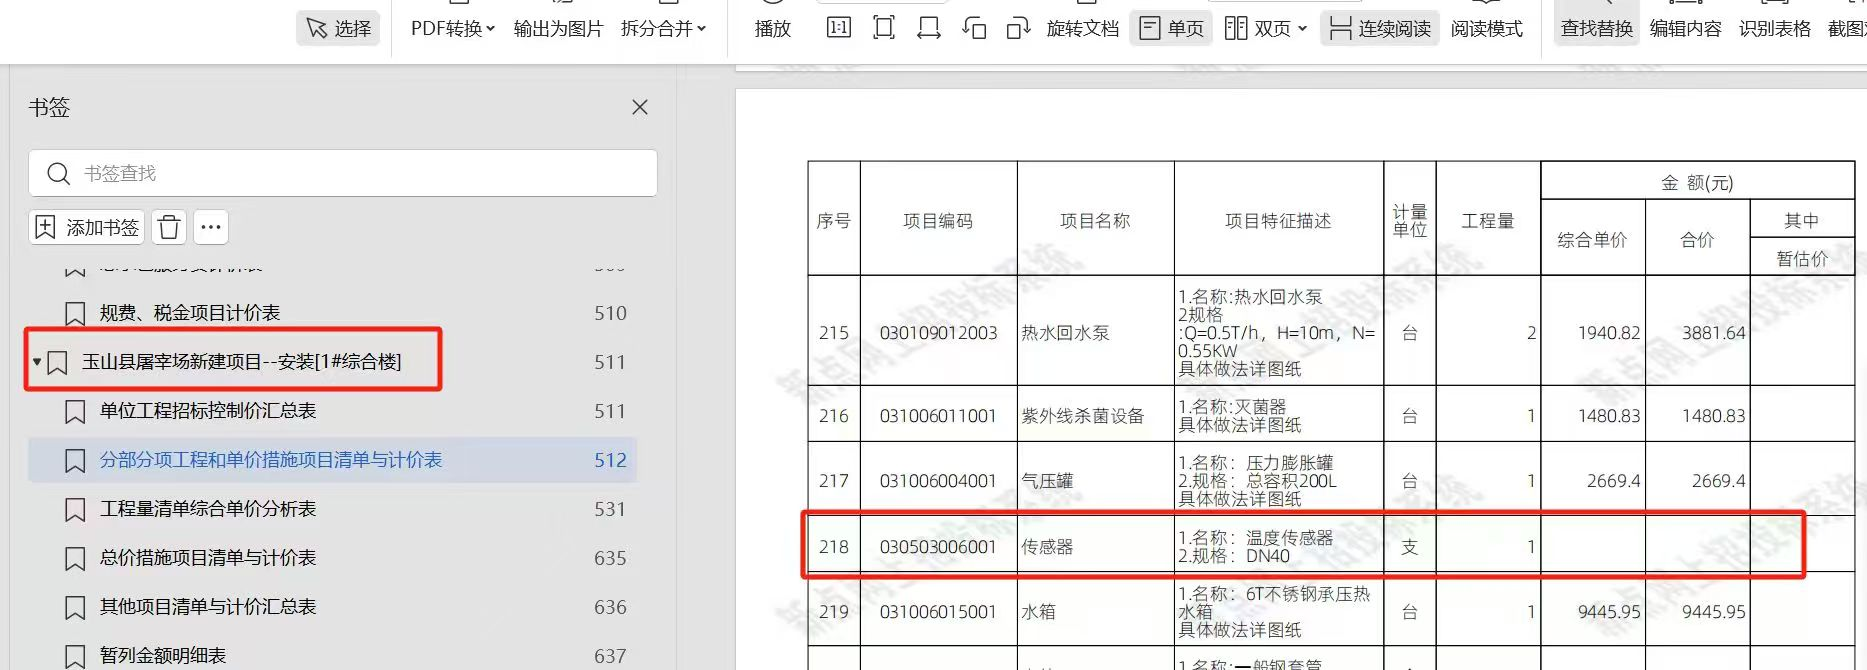The height and width of the screenshot is (670, 1867).
Task: Start slideshow with 播放
Action: pos(772,28)
